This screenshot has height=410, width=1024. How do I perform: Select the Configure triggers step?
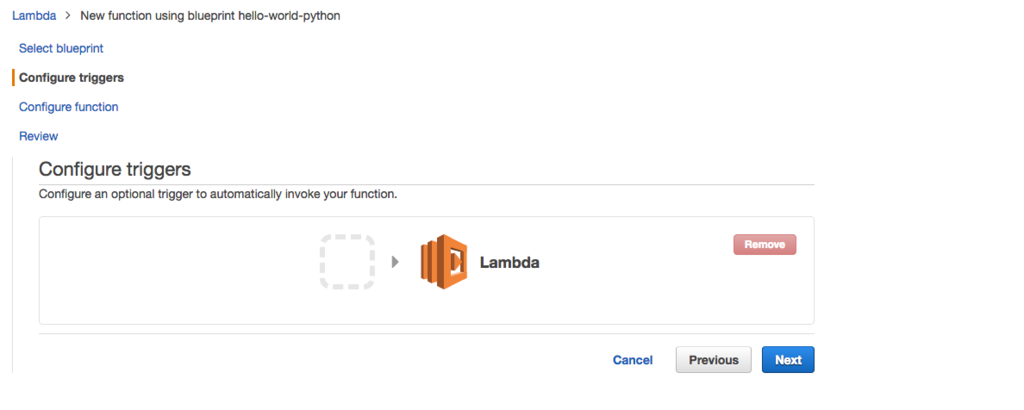(72, 78)
